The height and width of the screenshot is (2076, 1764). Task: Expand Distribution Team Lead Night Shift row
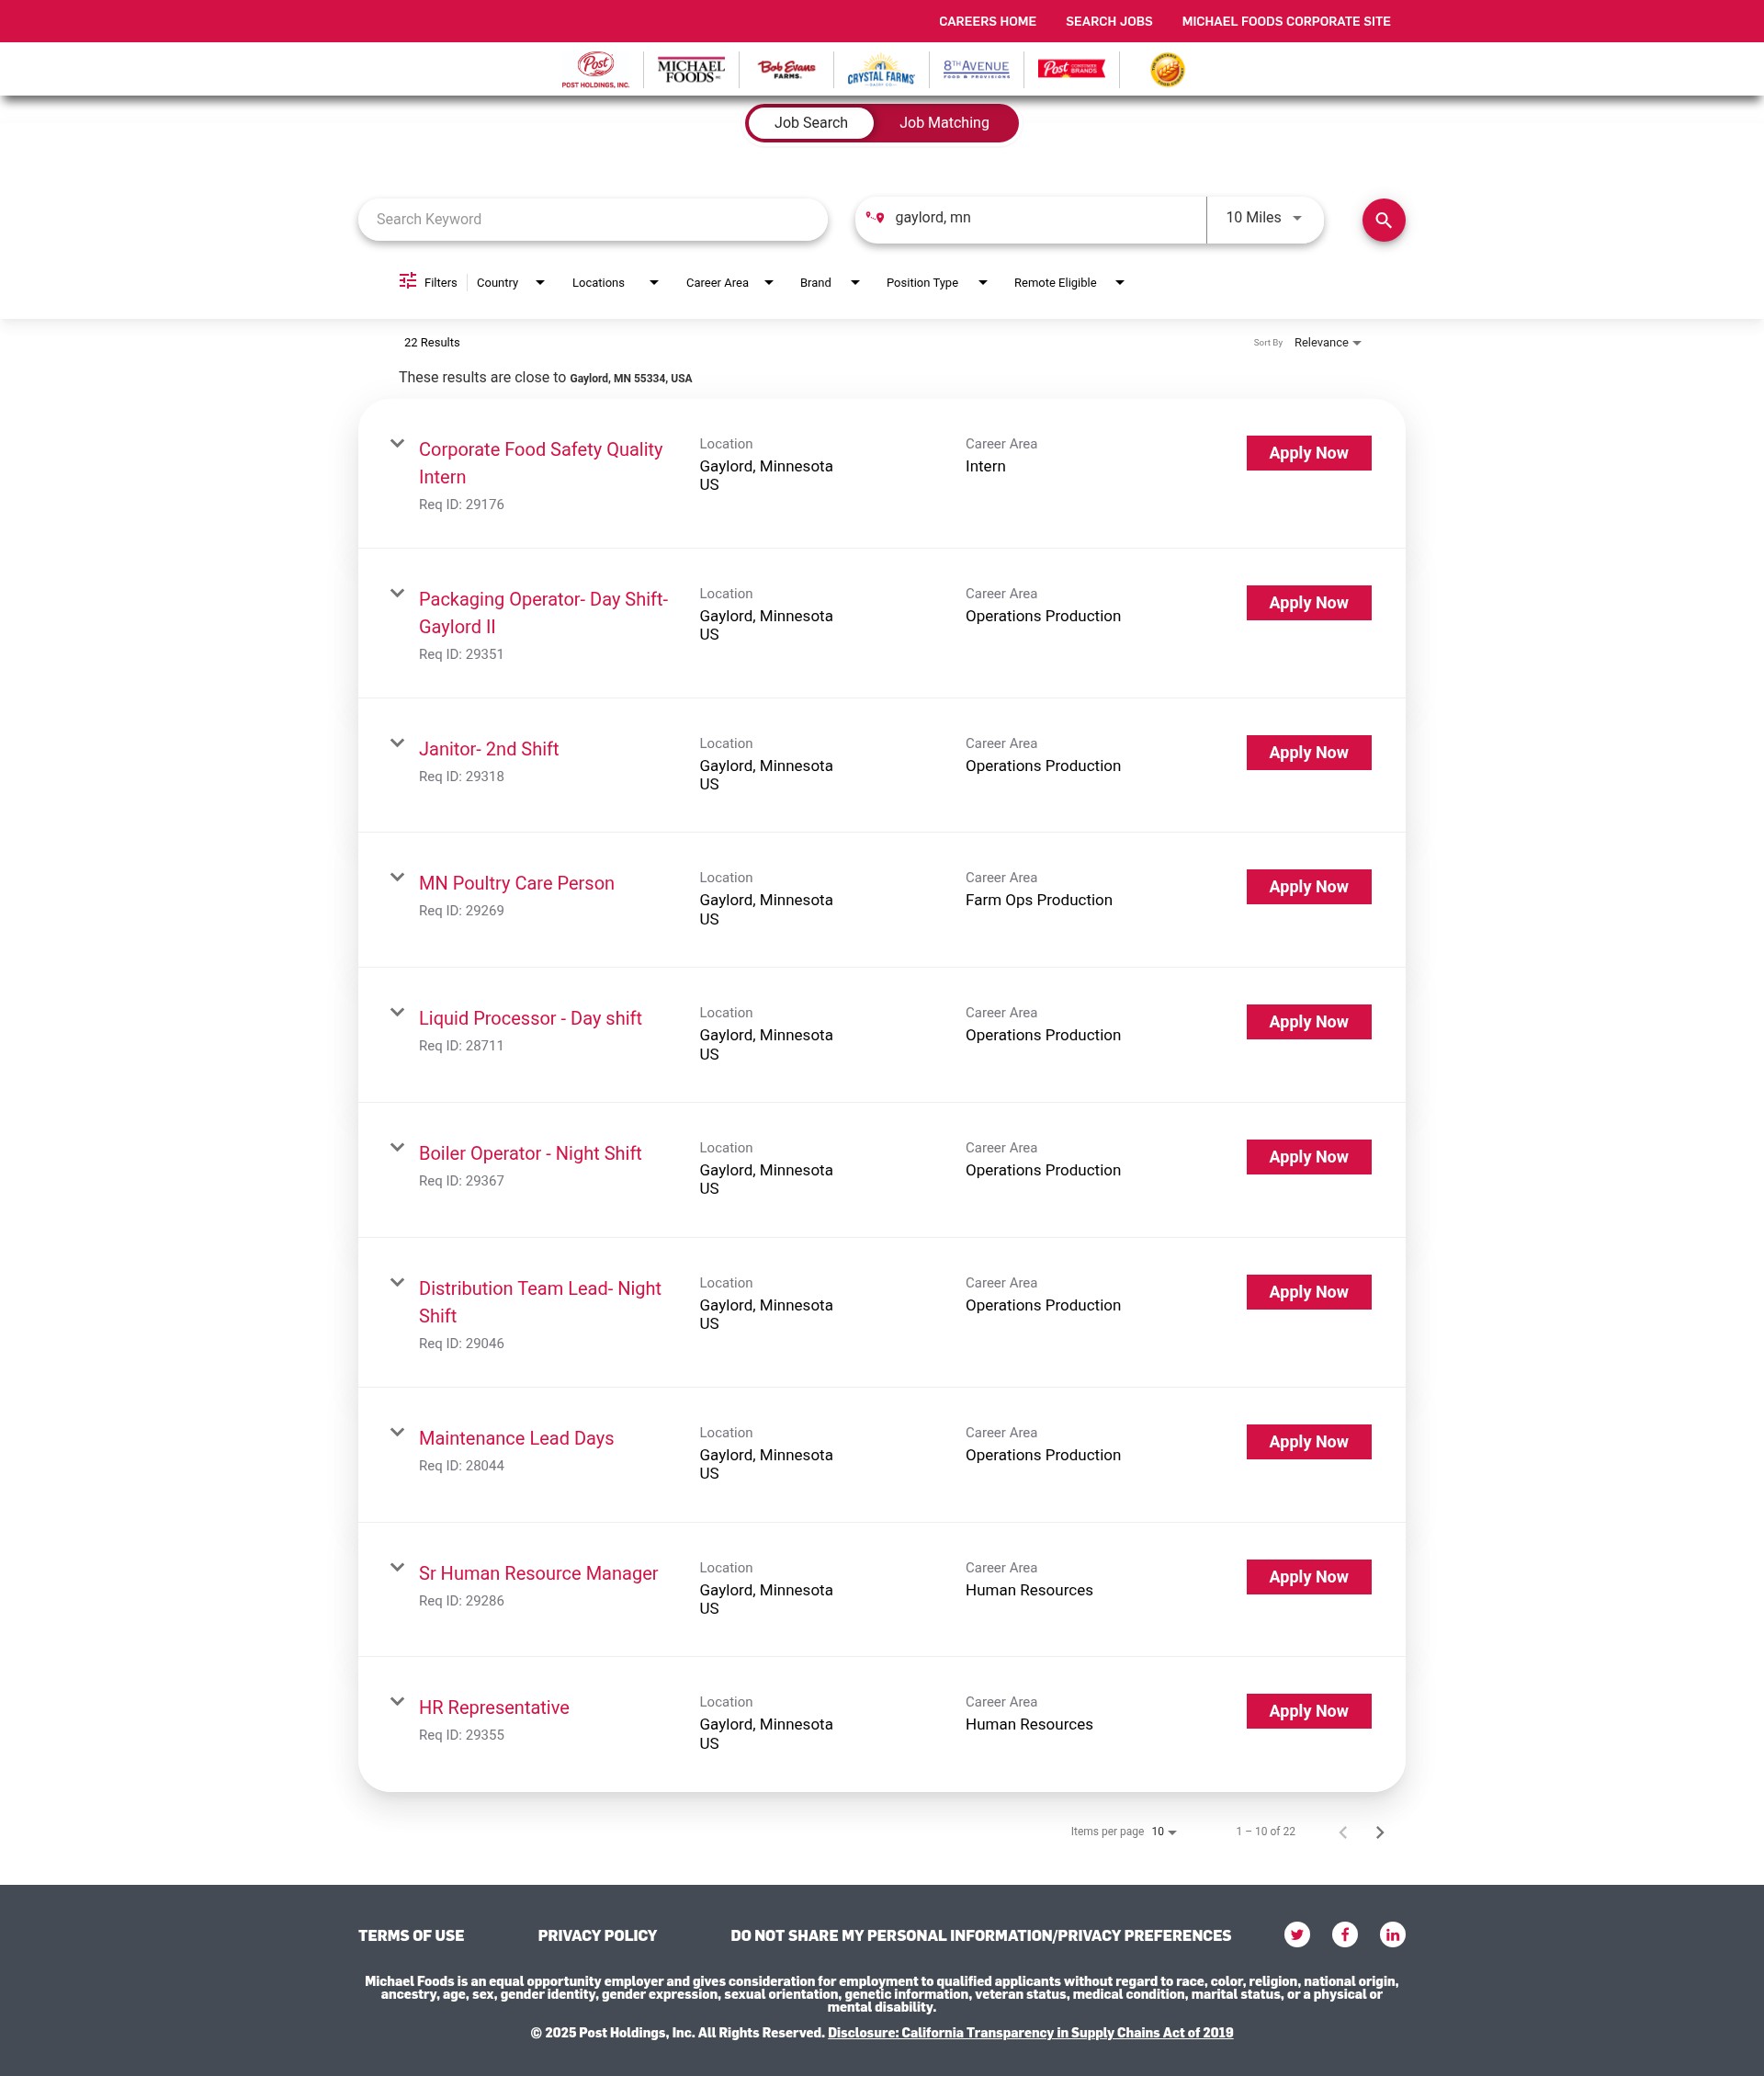pyautogui.click(x=397, y=1283)
